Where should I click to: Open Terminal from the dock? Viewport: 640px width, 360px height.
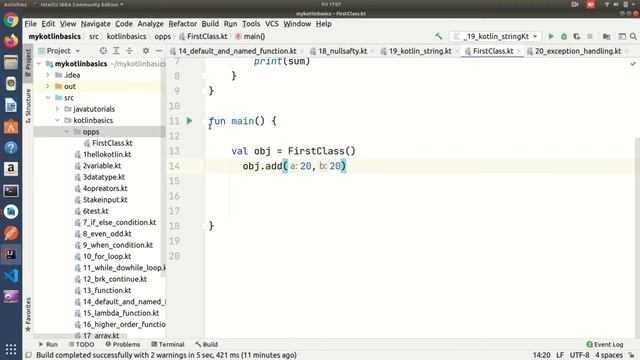[11, 191]
